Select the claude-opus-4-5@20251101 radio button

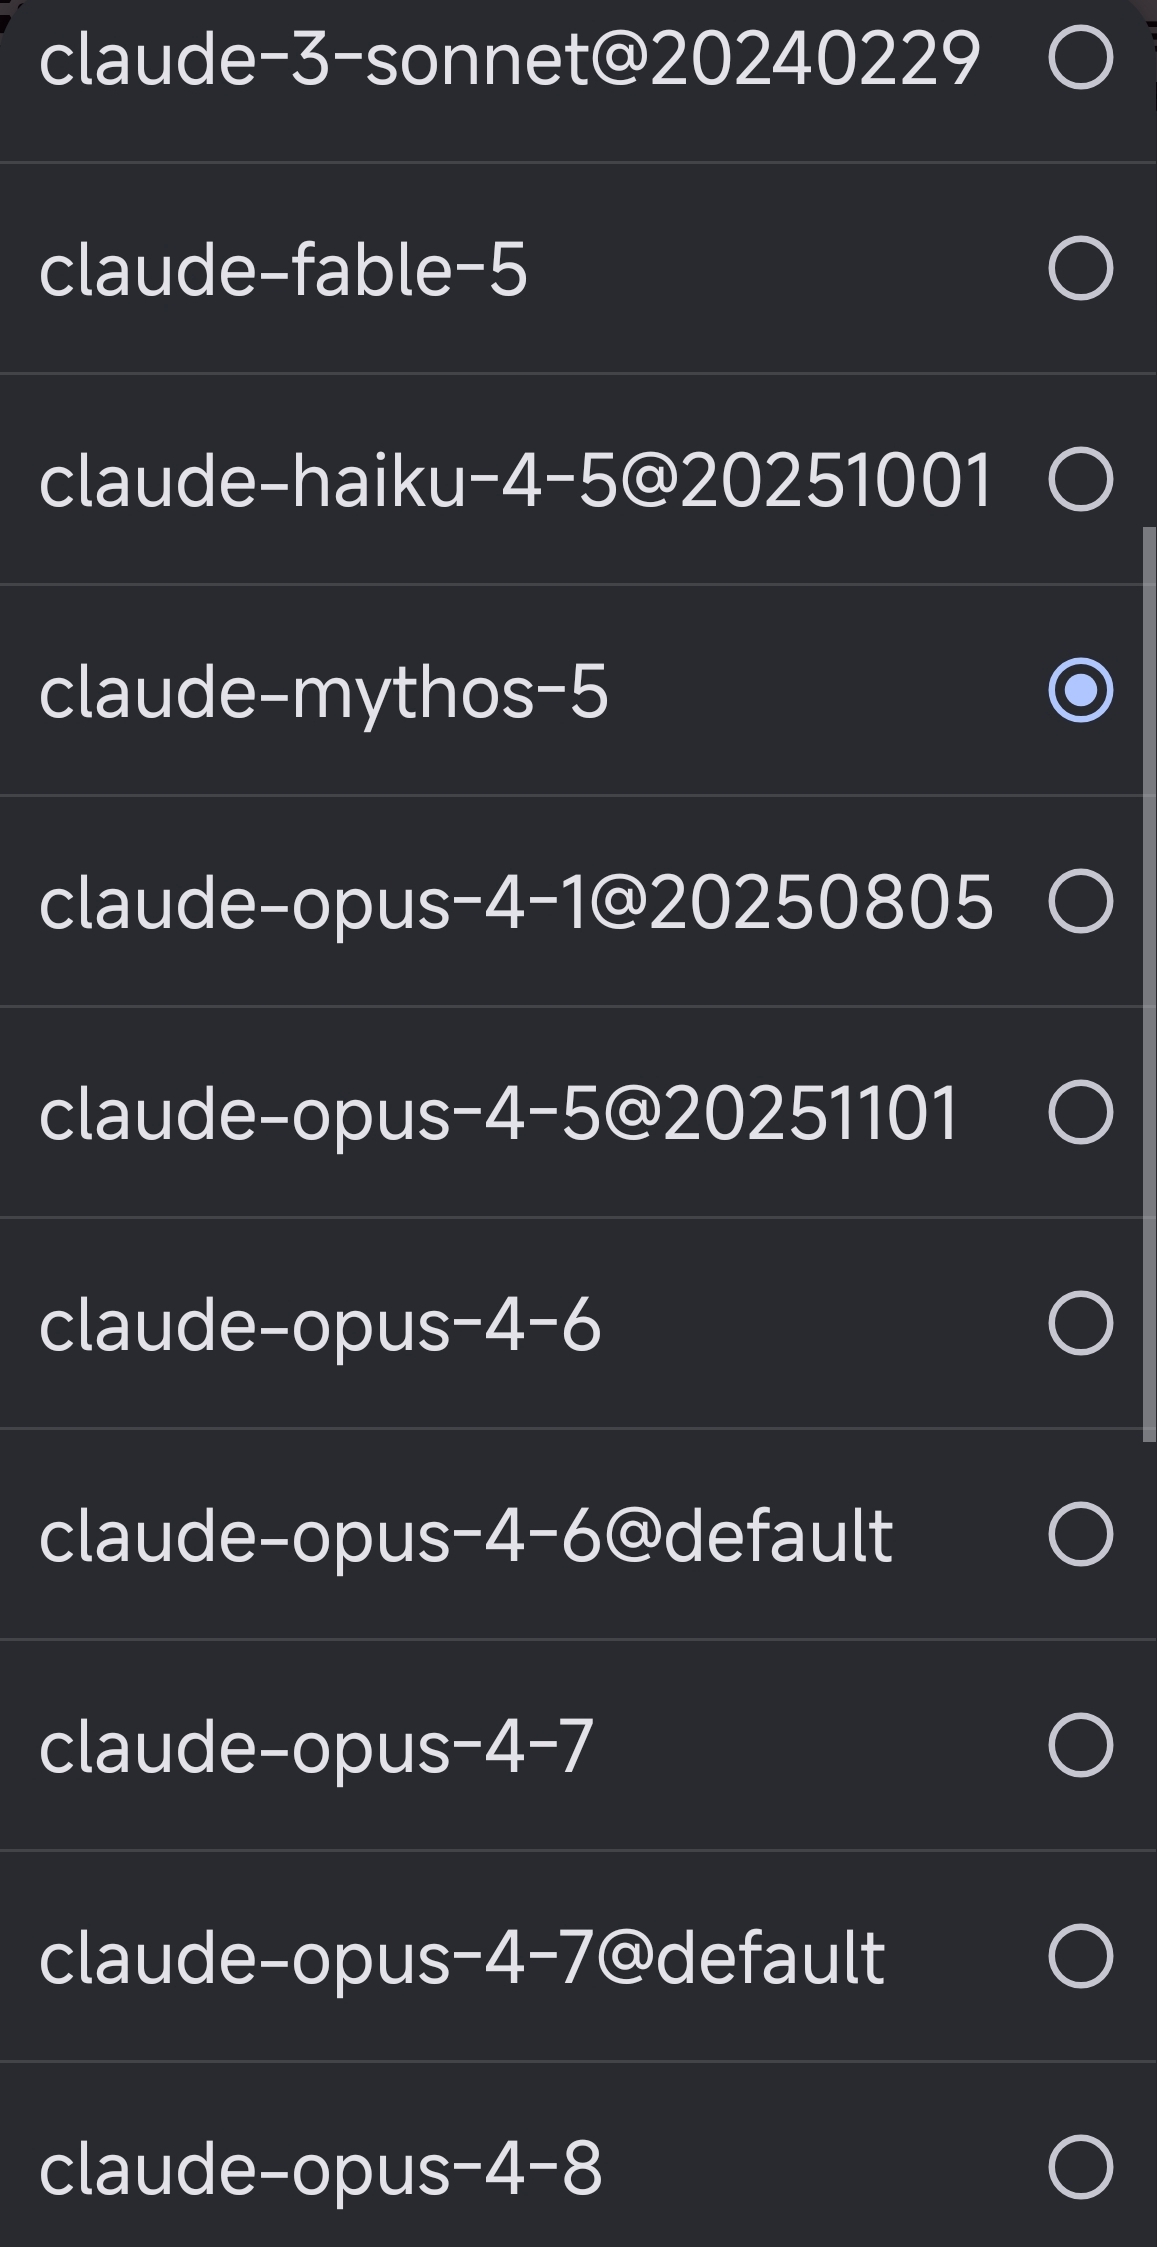click(1080, 1112)
